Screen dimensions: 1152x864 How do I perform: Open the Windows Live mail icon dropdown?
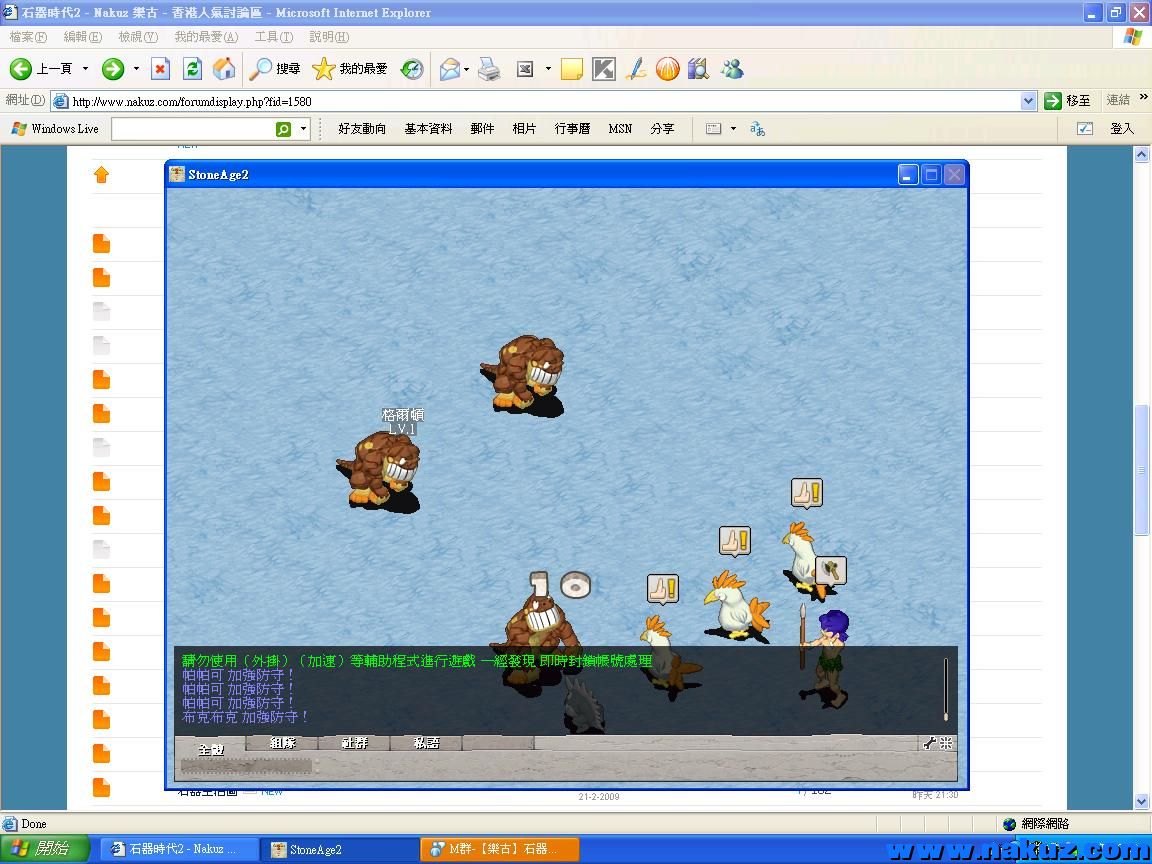(732, 129)
